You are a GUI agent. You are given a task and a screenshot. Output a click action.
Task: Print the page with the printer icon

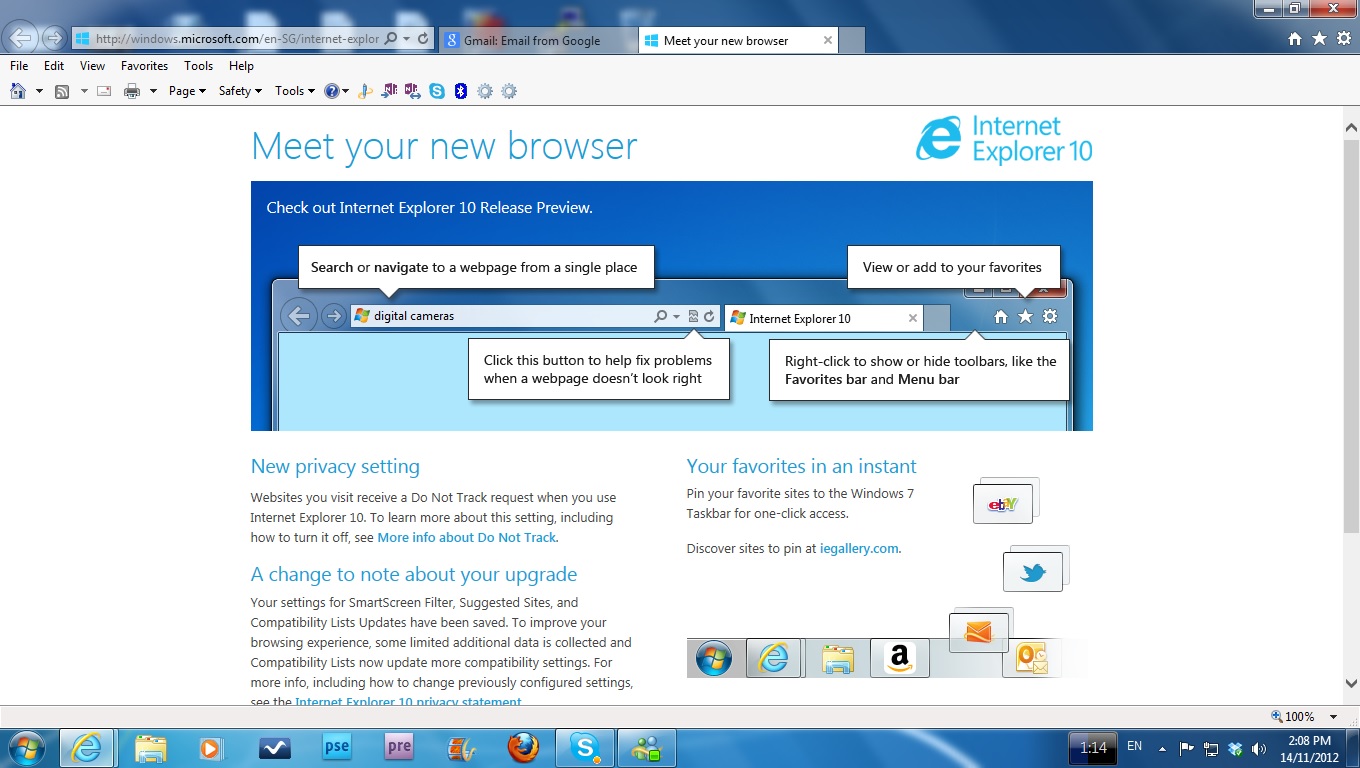[x=132, y=91]
